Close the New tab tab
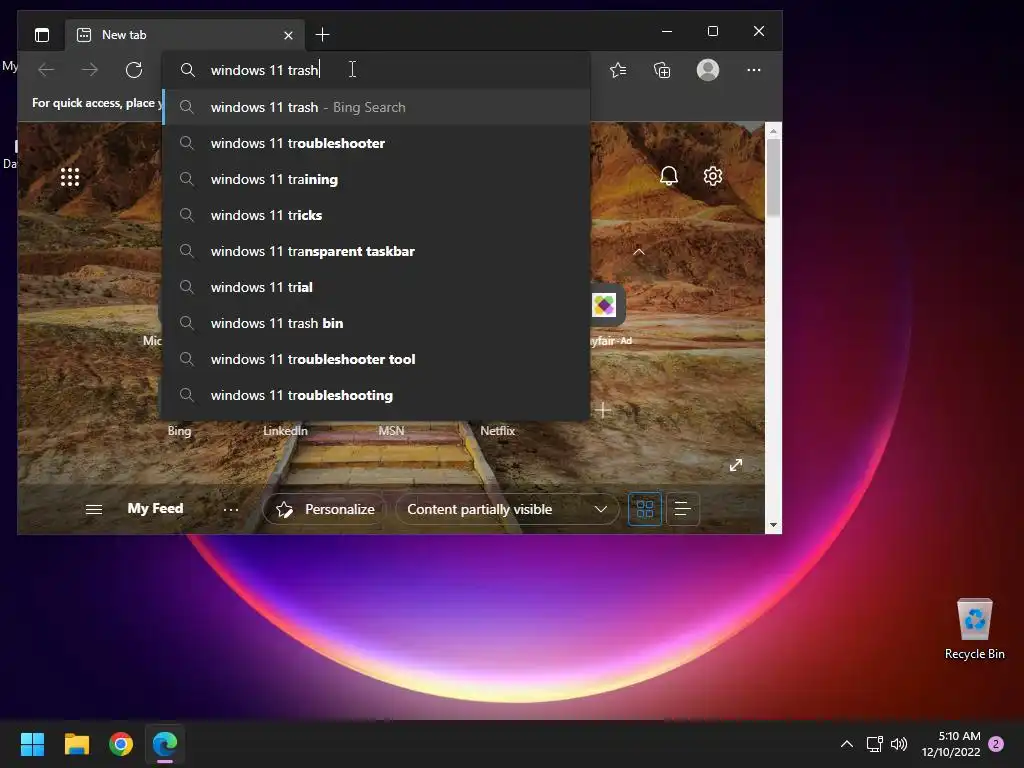The width and height of the screenshot is (1024, 768). coord(288,35)
